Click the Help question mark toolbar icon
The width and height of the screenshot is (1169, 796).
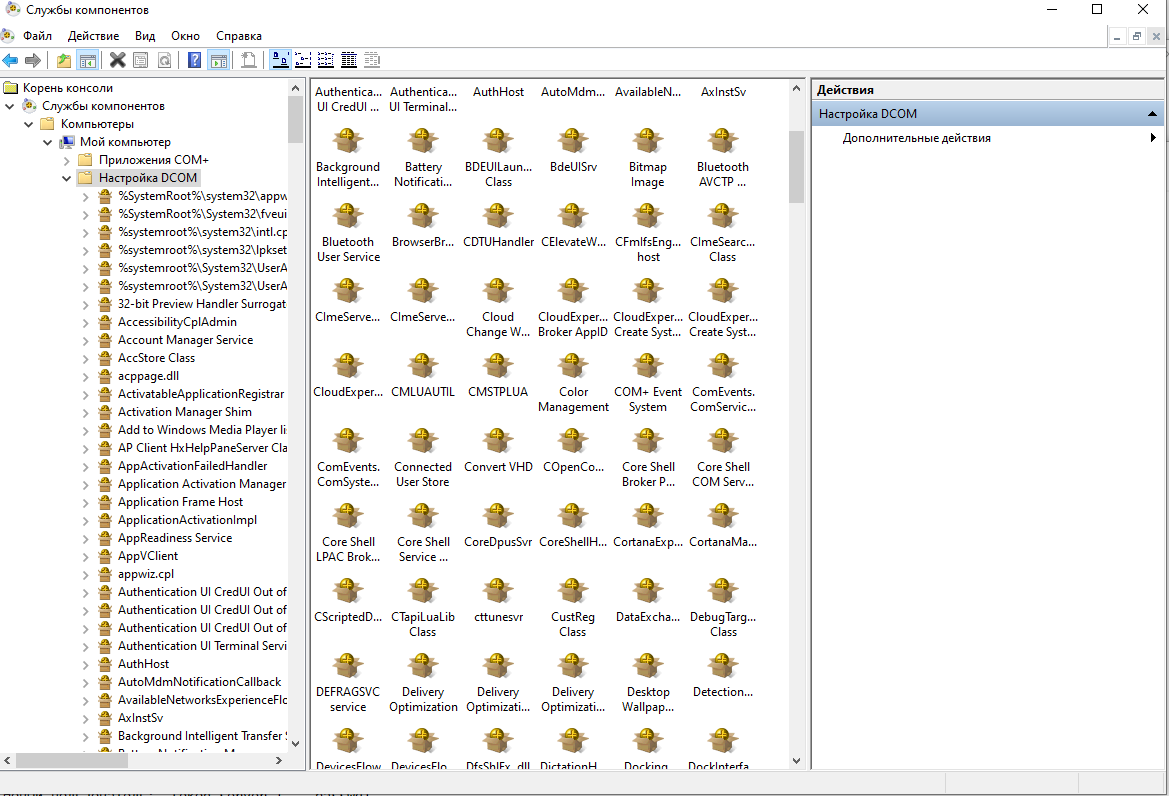[x=195, y=61]
